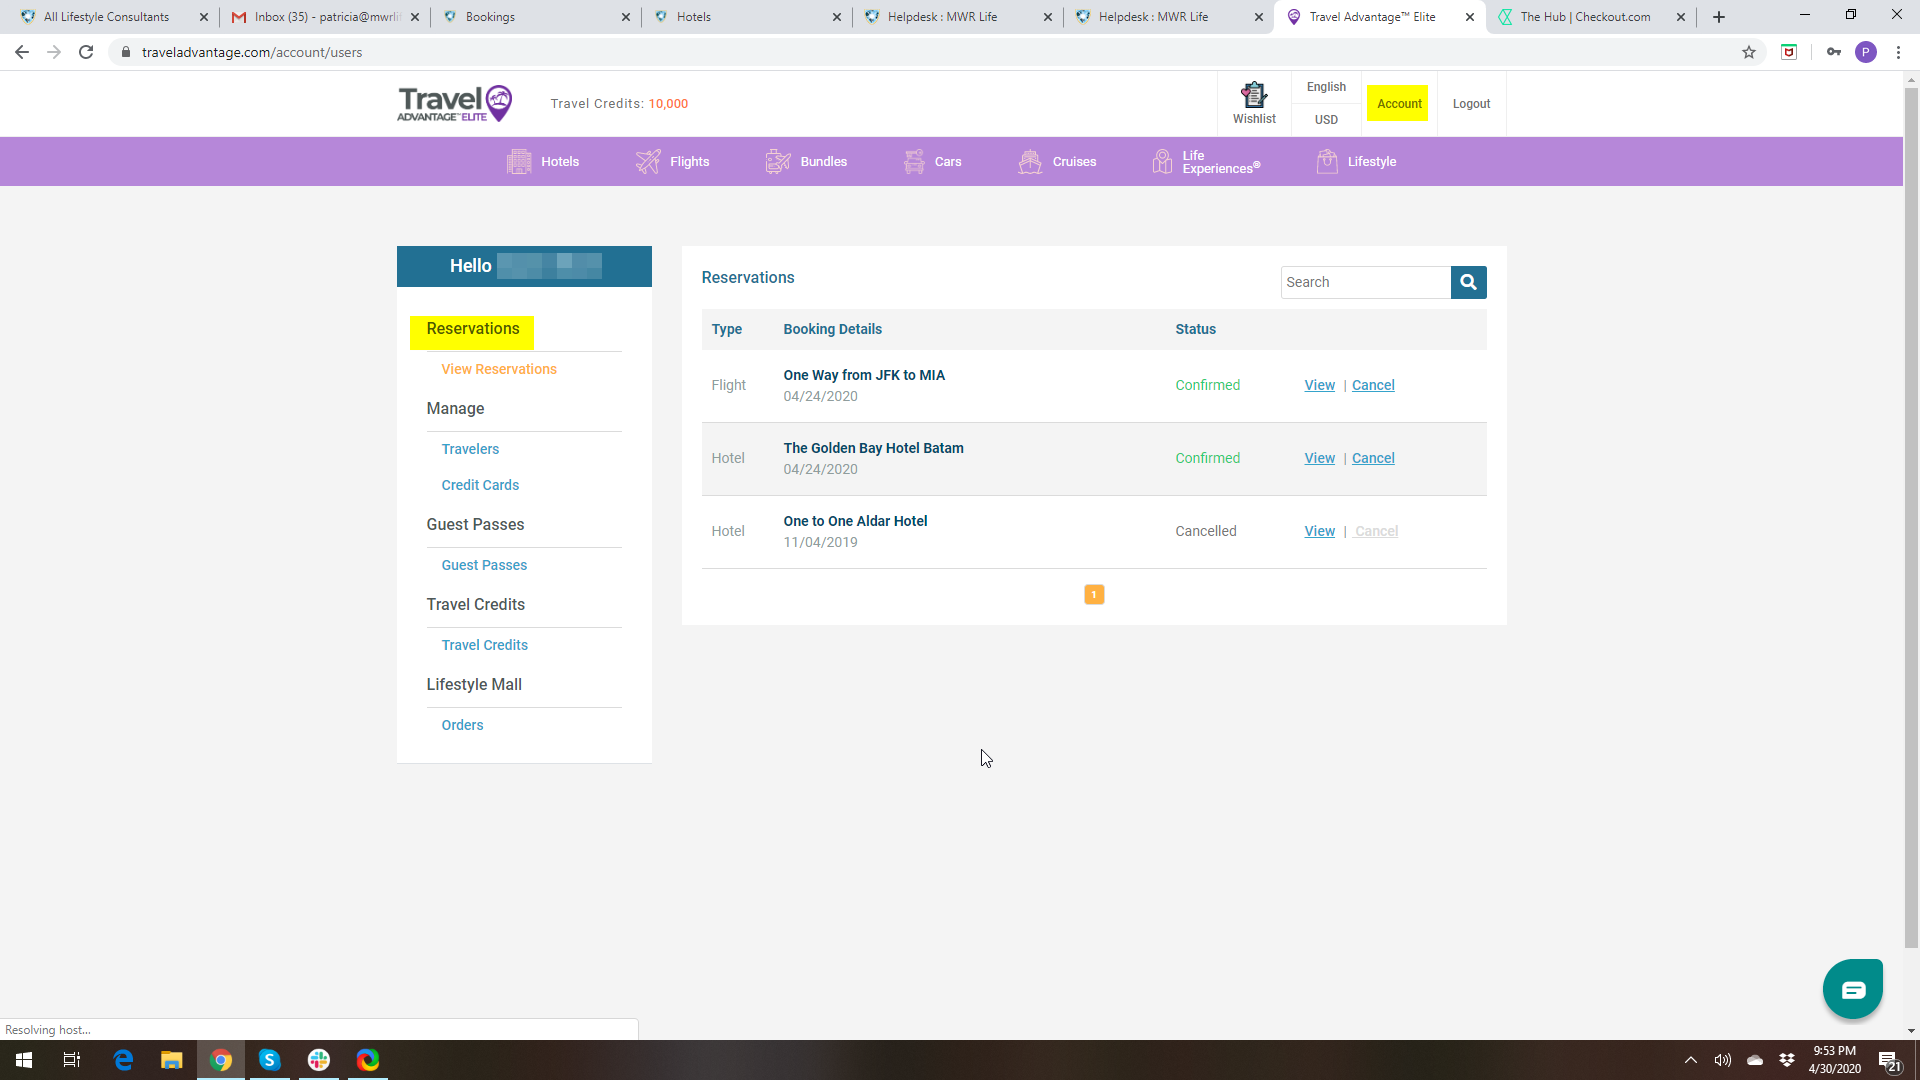Open the chat support bubble

coord(1852,989)
